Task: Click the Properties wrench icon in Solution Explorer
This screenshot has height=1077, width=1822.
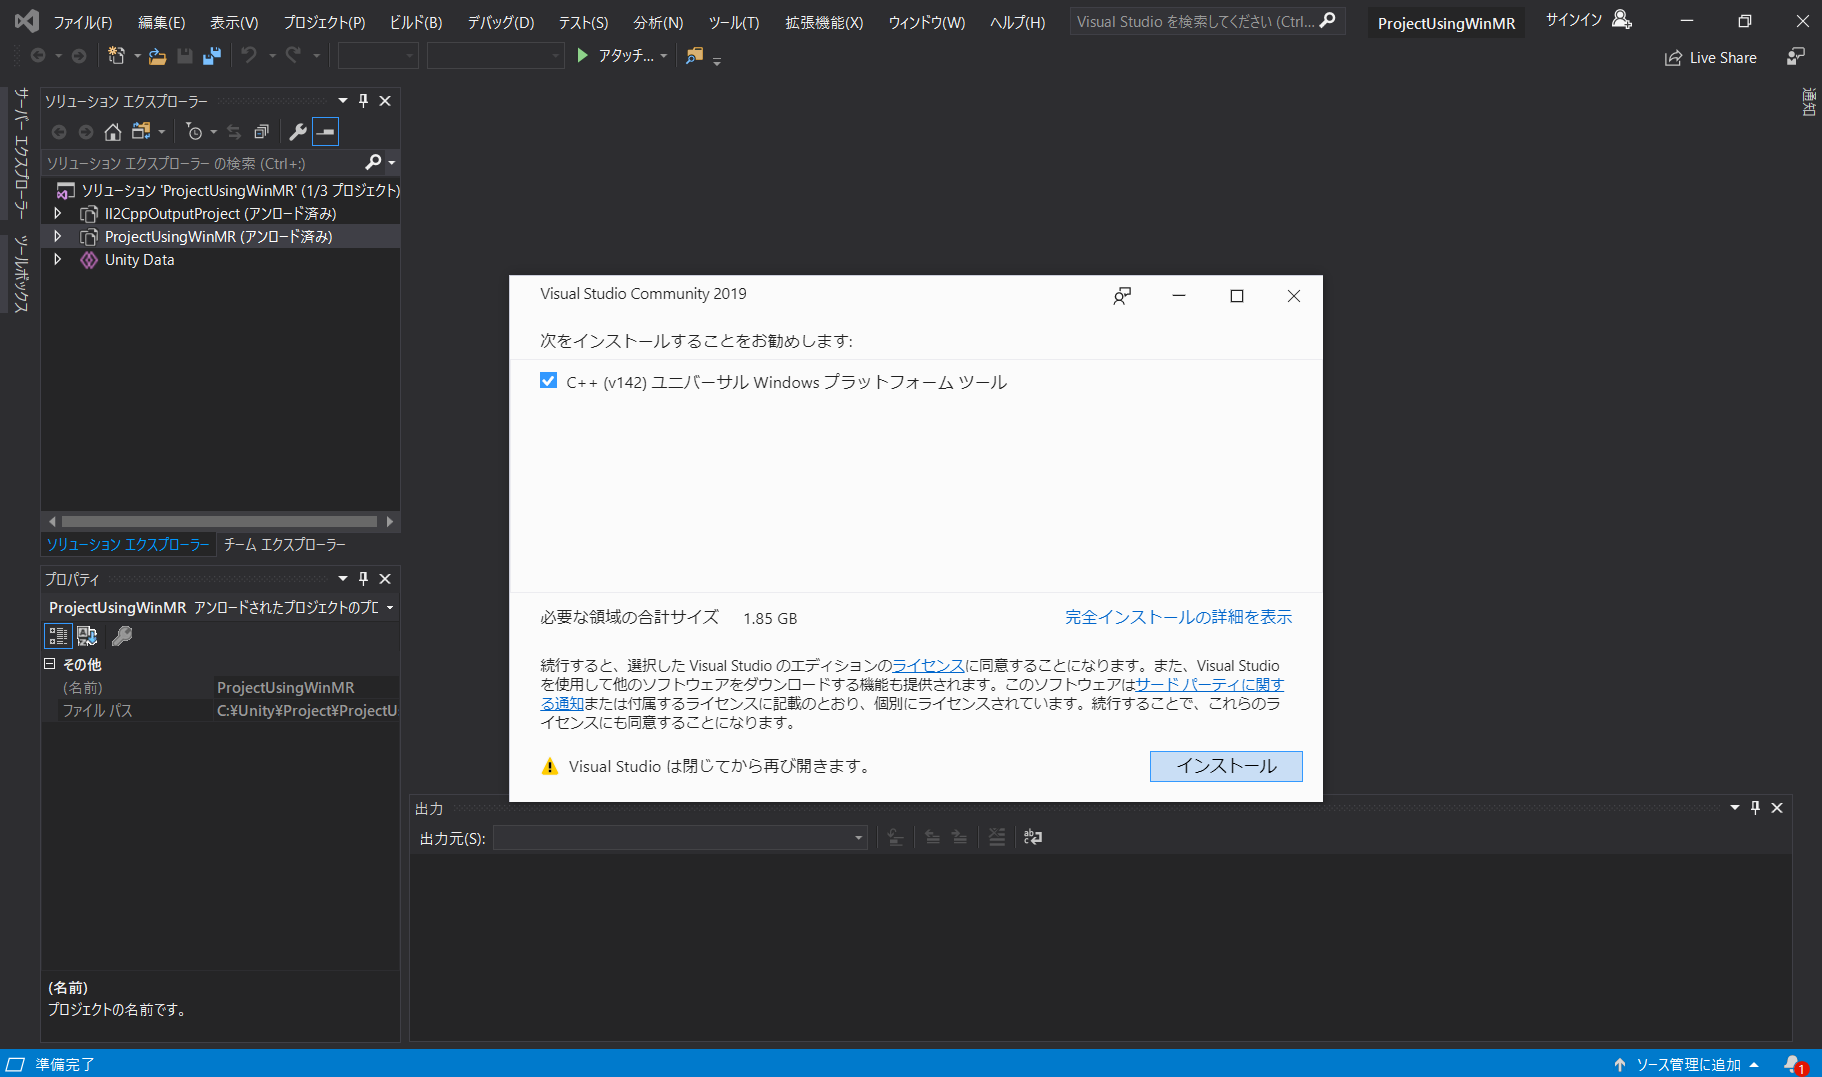Action: 298,131
